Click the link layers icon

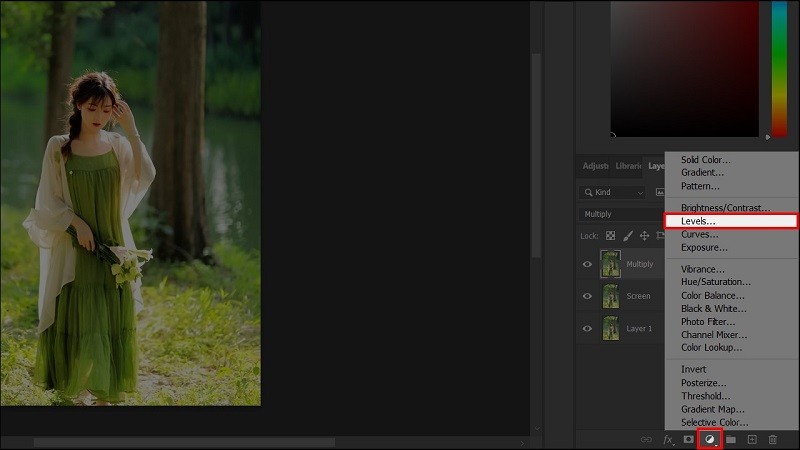(646, 439)
